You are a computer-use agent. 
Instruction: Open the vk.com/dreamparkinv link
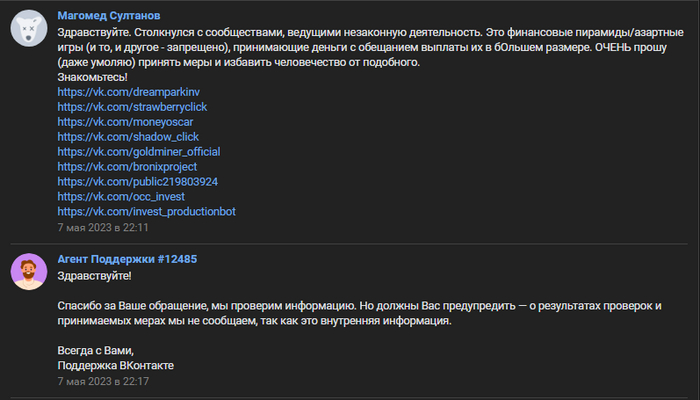pos(122,92)
